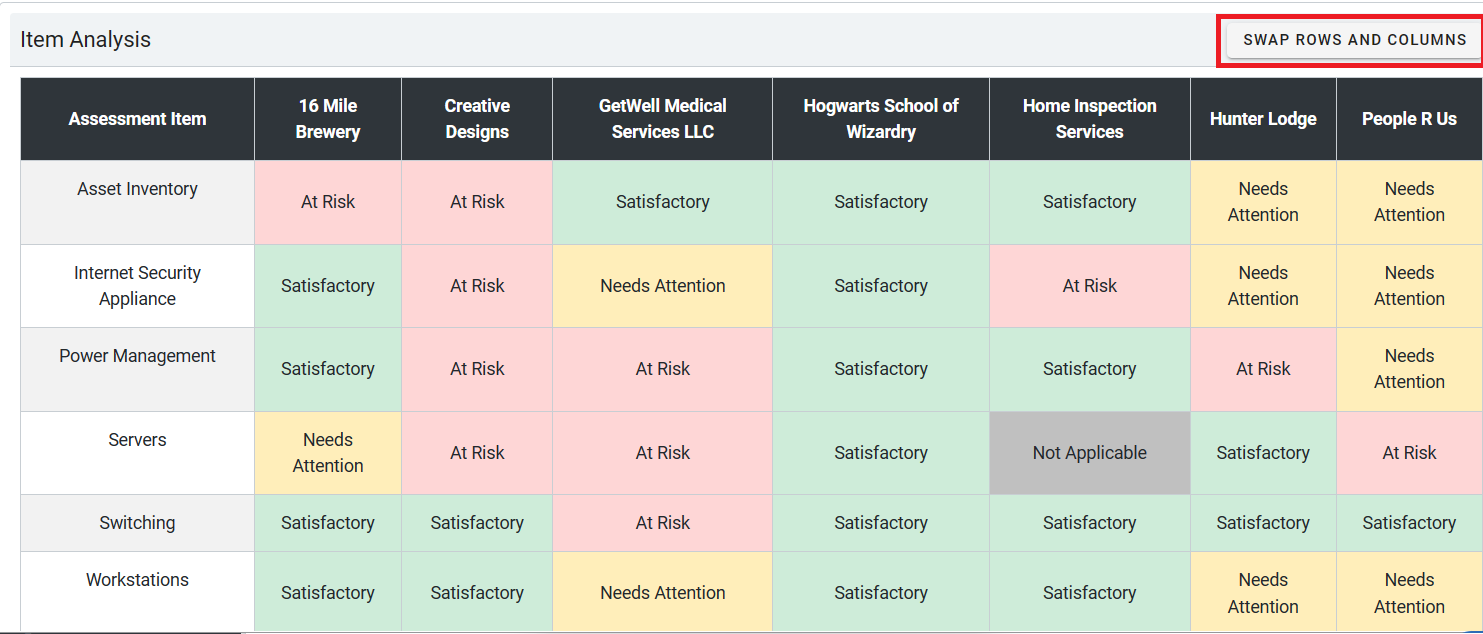This screenshot has height=634, width=1483.
Task: Select the Assessment Item column header
Action: point(138,119)
